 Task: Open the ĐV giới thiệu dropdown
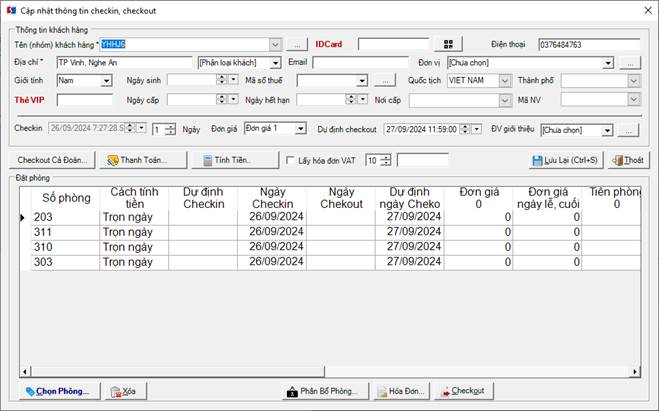[x=607, y=130]
